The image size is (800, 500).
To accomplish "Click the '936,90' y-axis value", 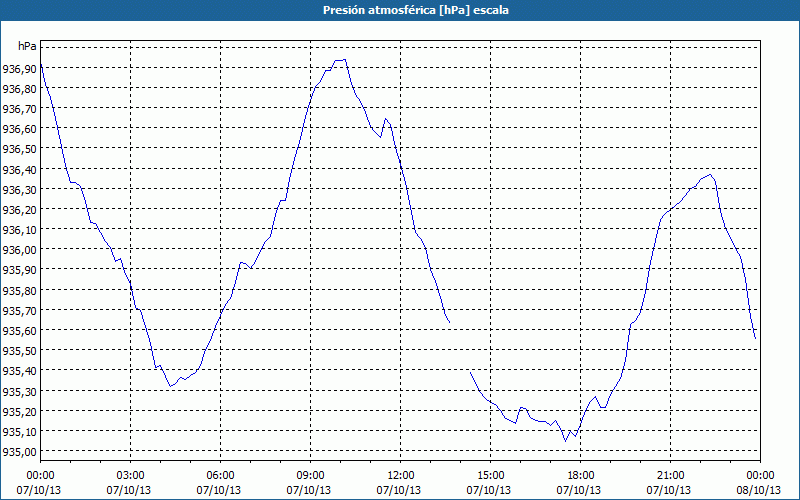I will pos(19,69).
